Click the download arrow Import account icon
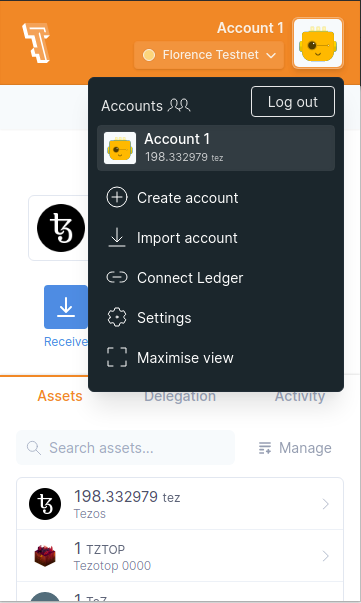This screenshot has height=603, width=361. [117, 238]
